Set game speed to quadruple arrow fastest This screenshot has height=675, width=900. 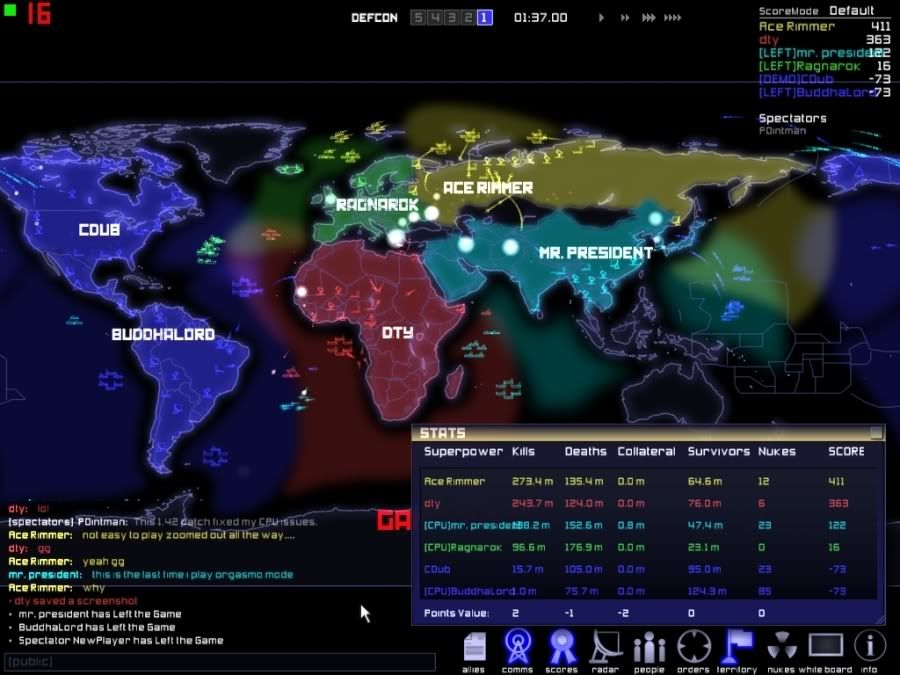click(x=674, y=18)
